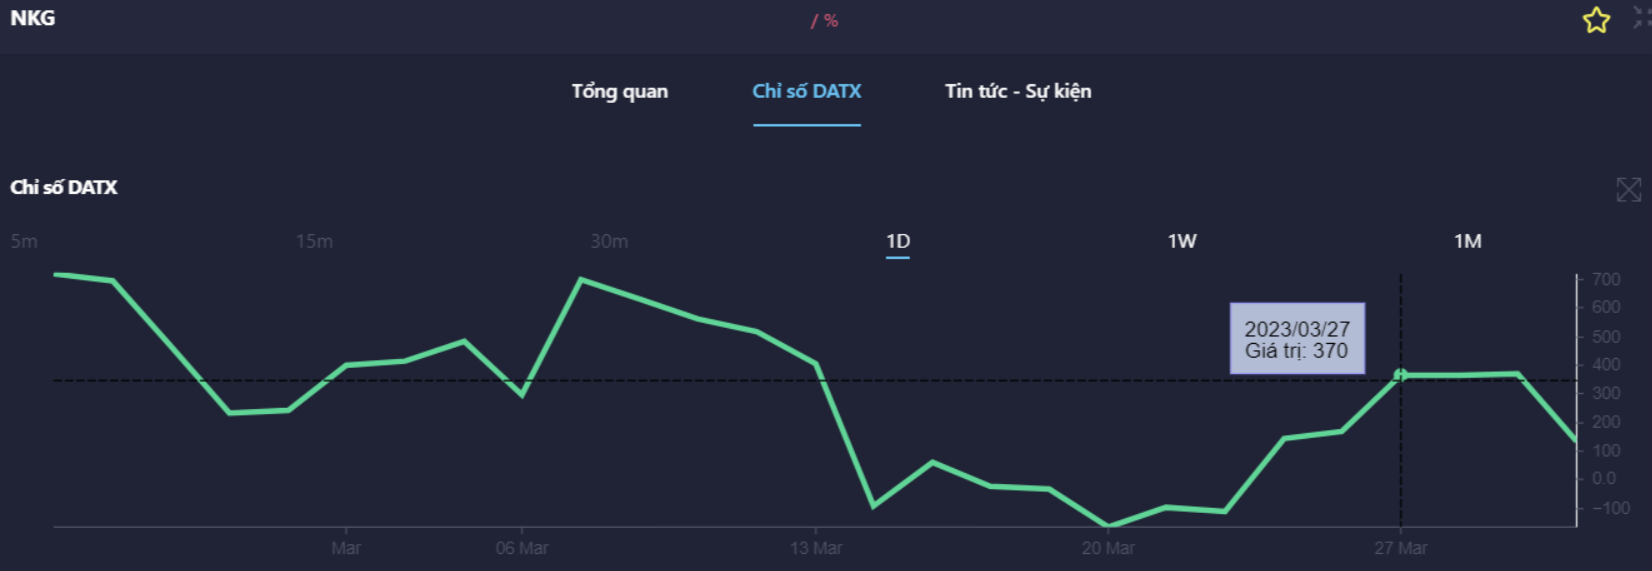
Task: Switch chart to 15m interval
Action: (314, 241)
